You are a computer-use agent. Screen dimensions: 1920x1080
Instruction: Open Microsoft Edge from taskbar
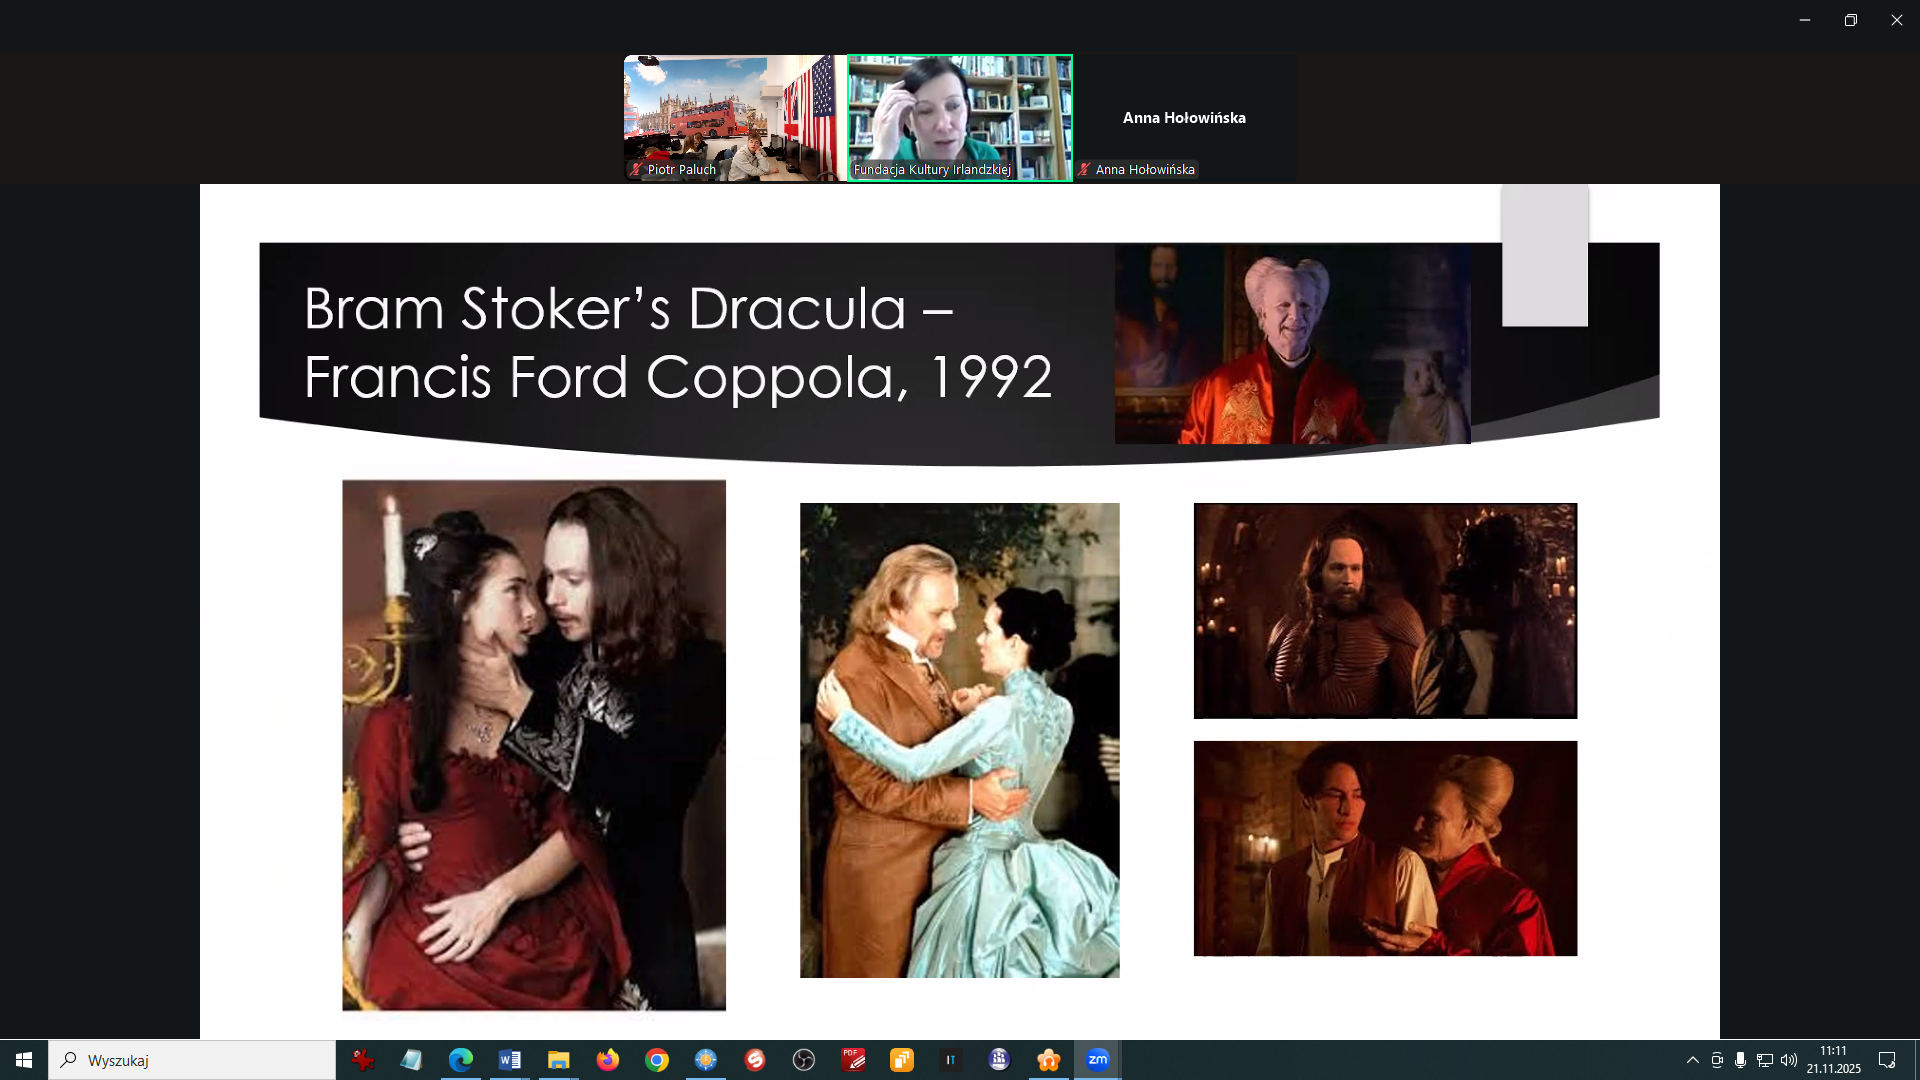pyautogui.click(x=460, y=1060)
